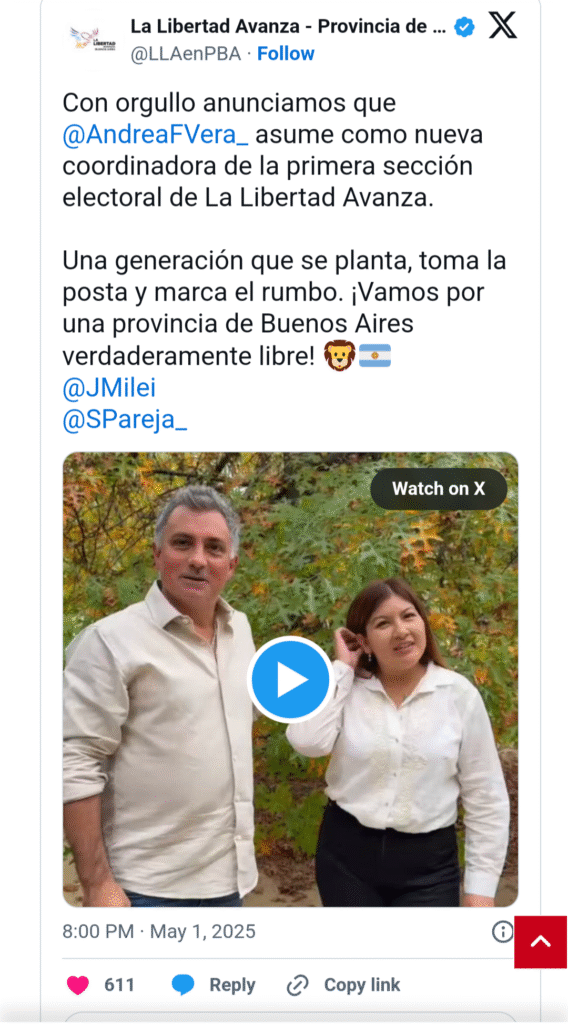
Task: Click the Watch on X button
Action: [x=439, y=488]
